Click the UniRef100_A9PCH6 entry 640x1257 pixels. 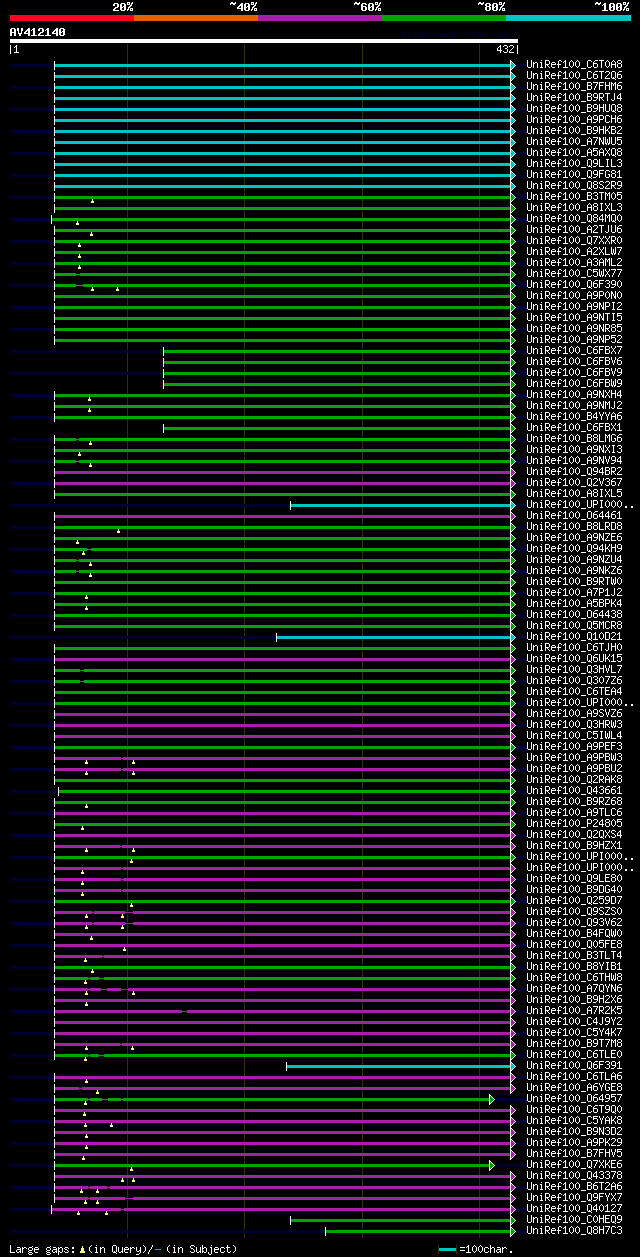574,119
